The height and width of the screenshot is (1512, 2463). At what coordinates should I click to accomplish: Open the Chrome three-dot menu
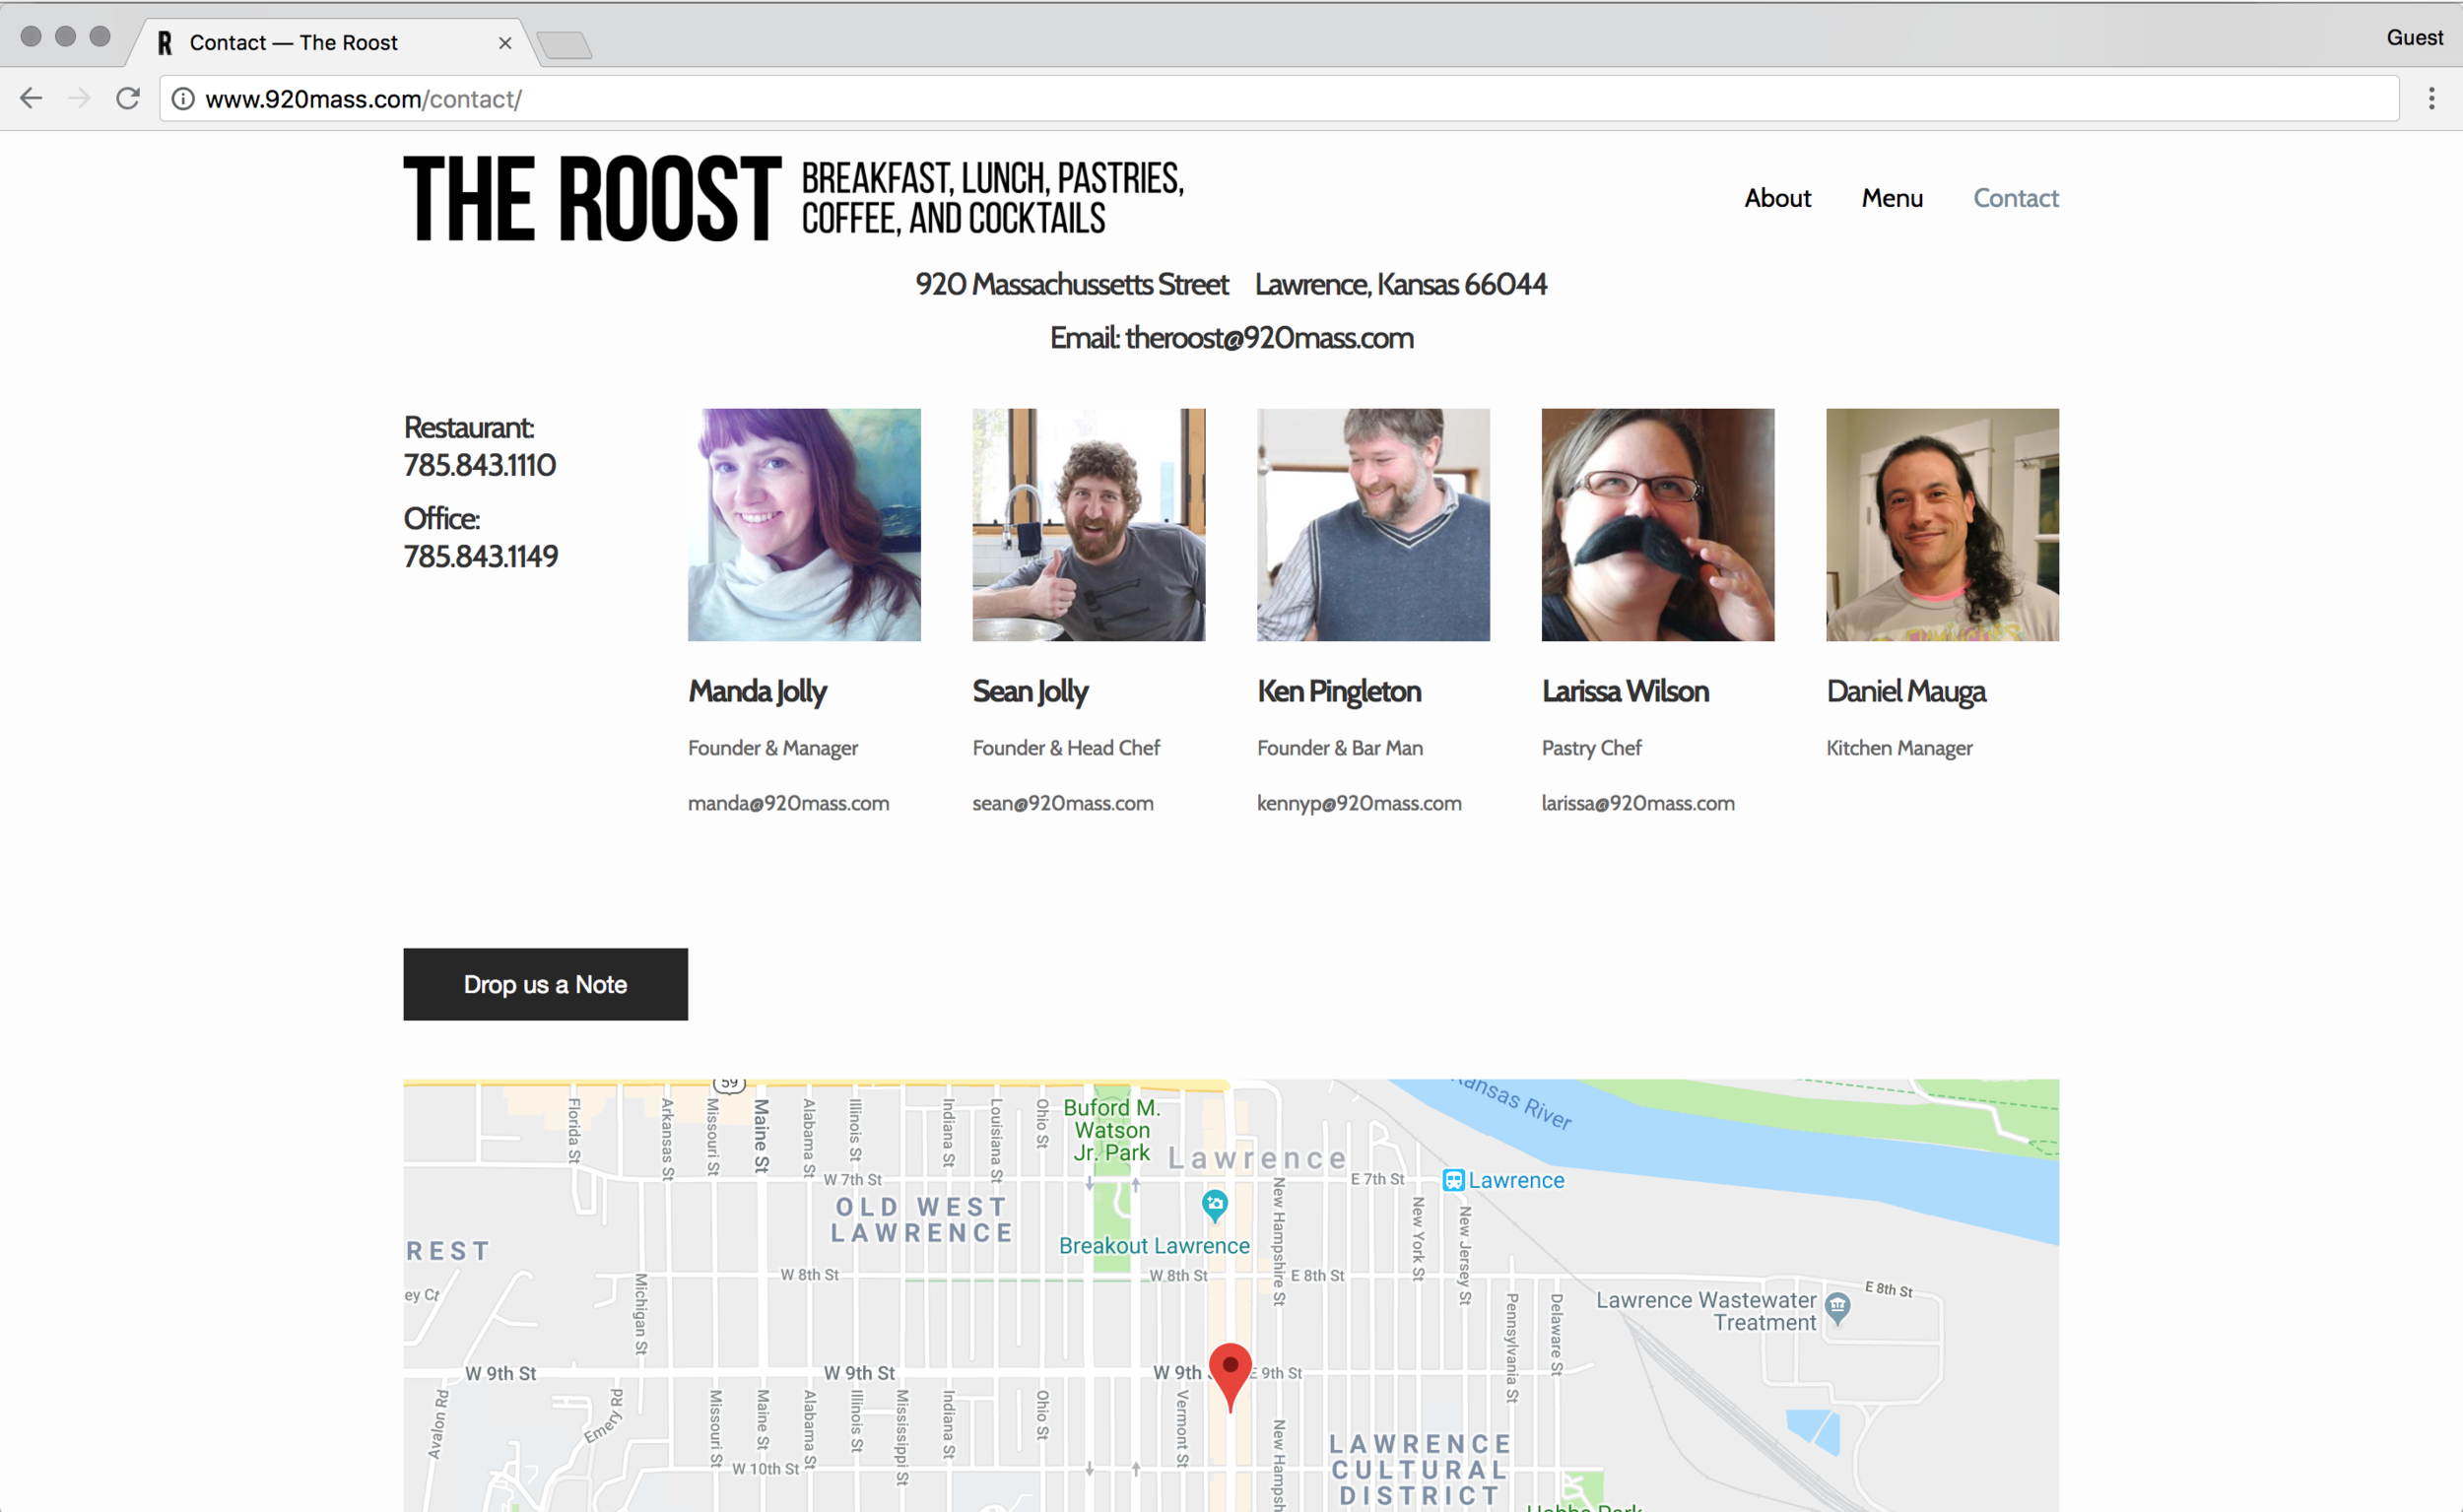2431,98
